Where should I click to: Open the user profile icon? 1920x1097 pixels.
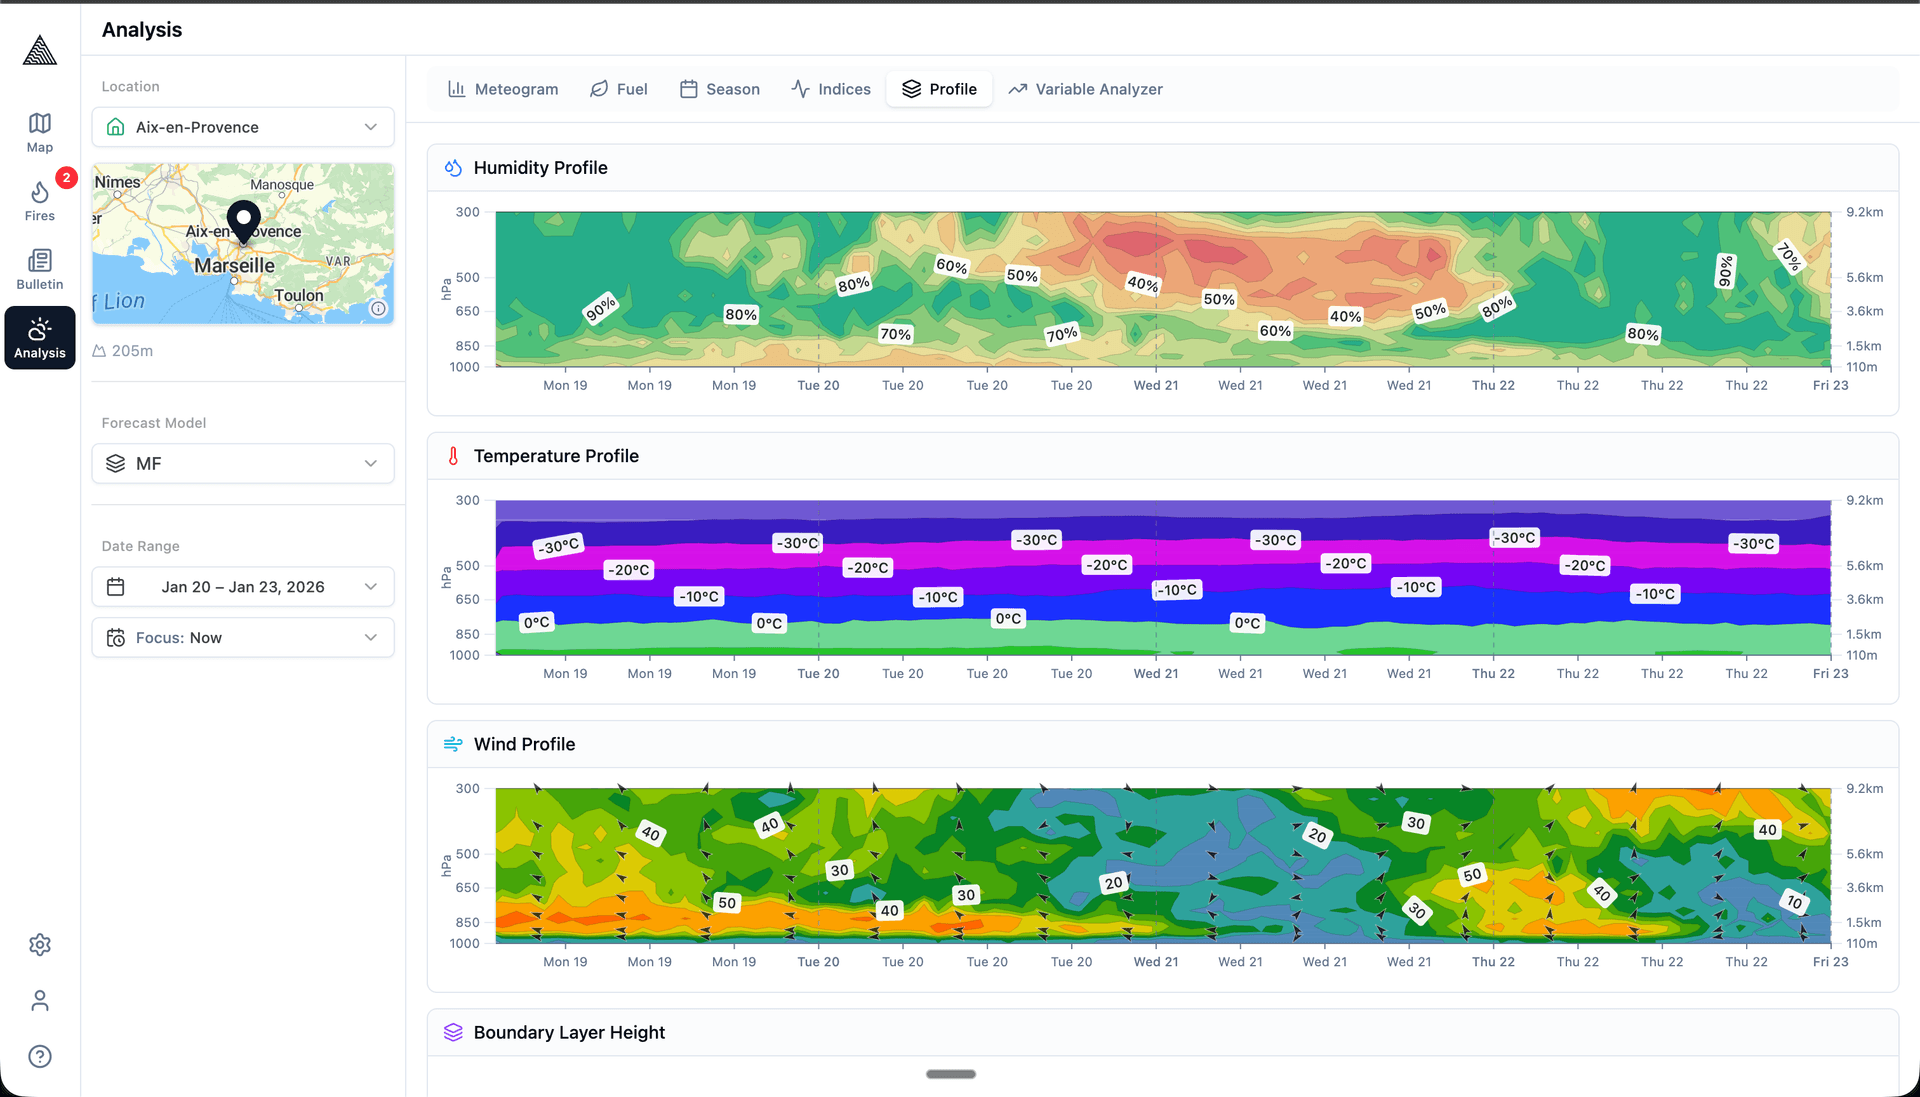pyautogui.click(x=39, y=1000)
